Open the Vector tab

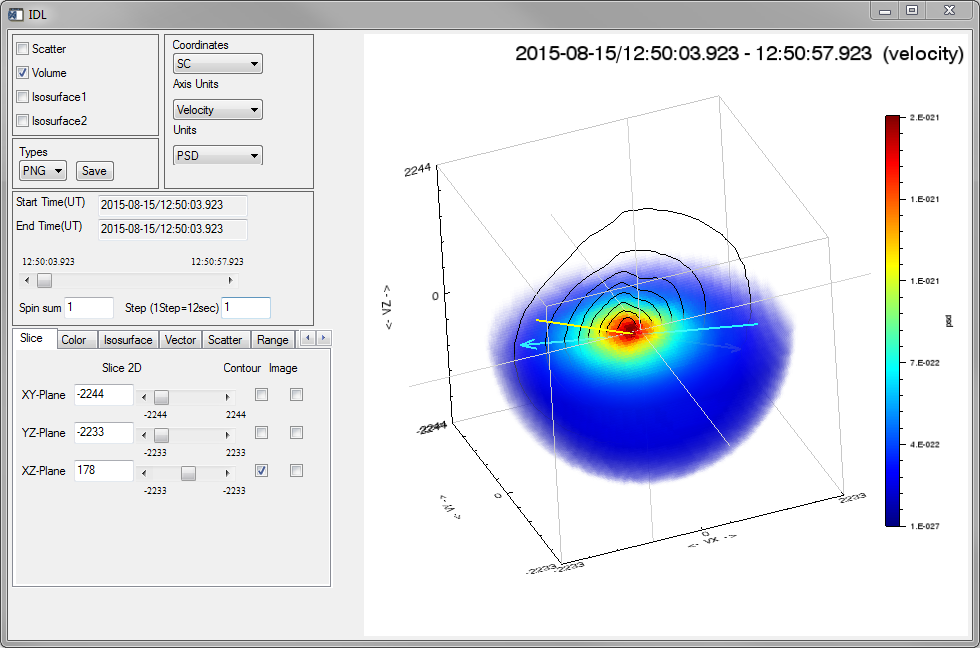coord(180,340)
